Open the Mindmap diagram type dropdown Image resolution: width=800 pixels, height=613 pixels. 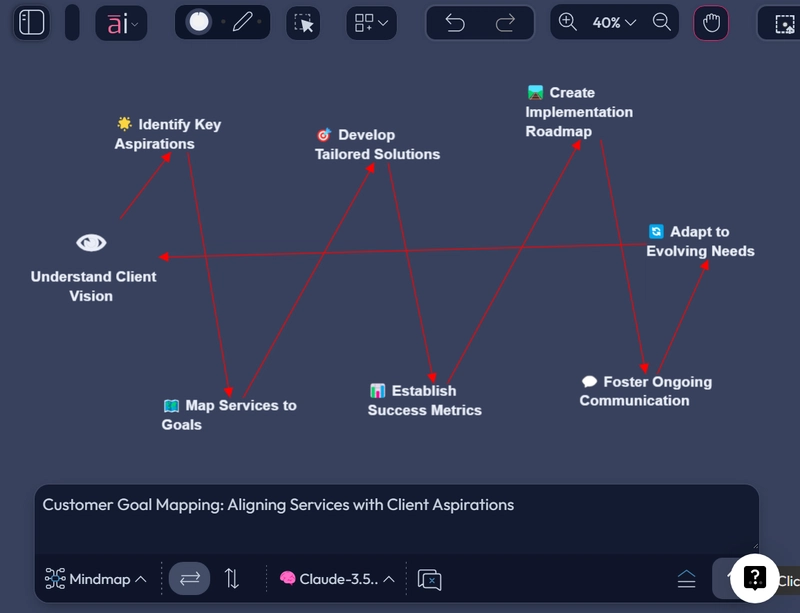click(95, 579)
